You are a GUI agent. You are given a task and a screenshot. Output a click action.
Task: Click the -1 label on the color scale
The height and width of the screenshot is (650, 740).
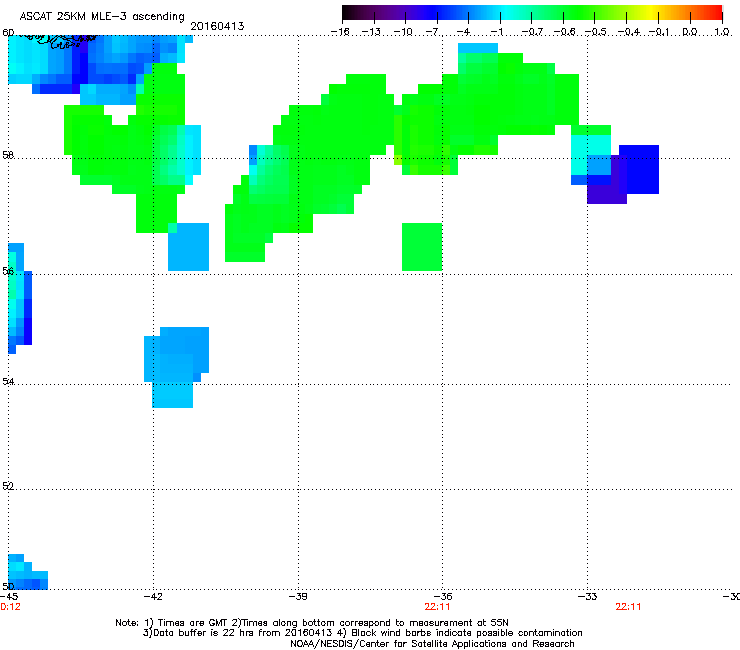[496, 32]
